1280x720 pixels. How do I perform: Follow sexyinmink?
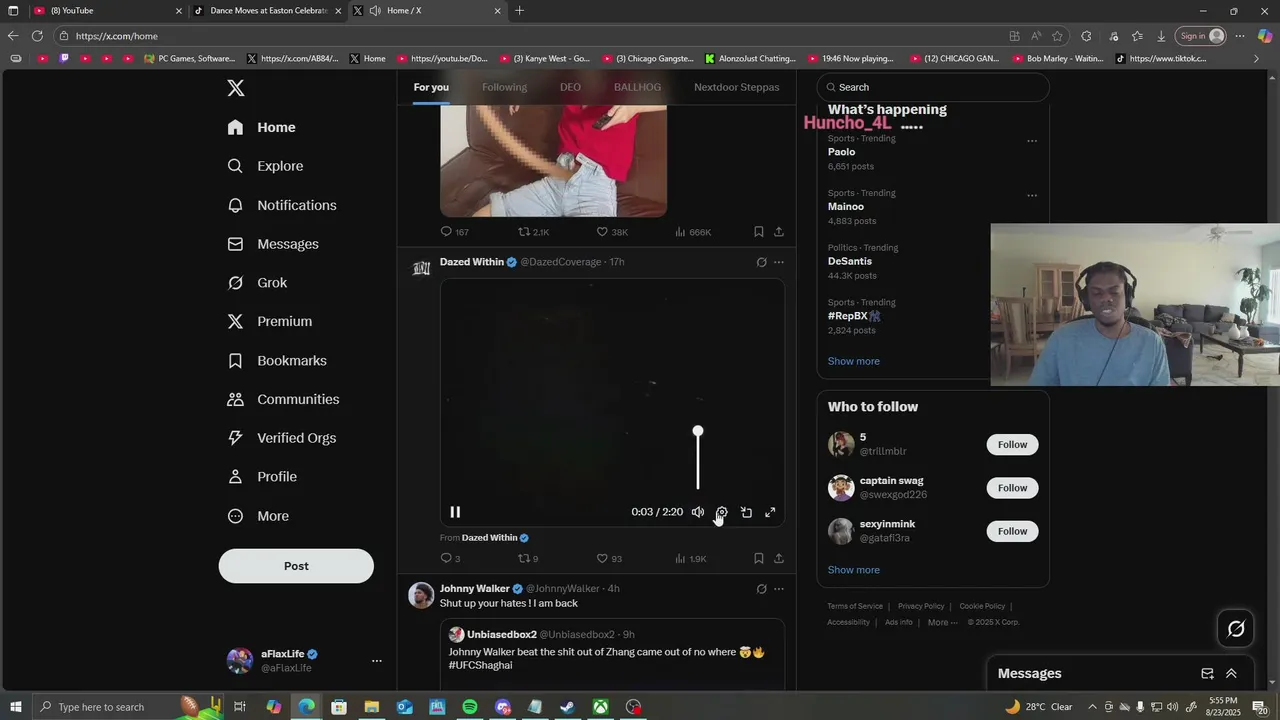(x=1012, y=531)
